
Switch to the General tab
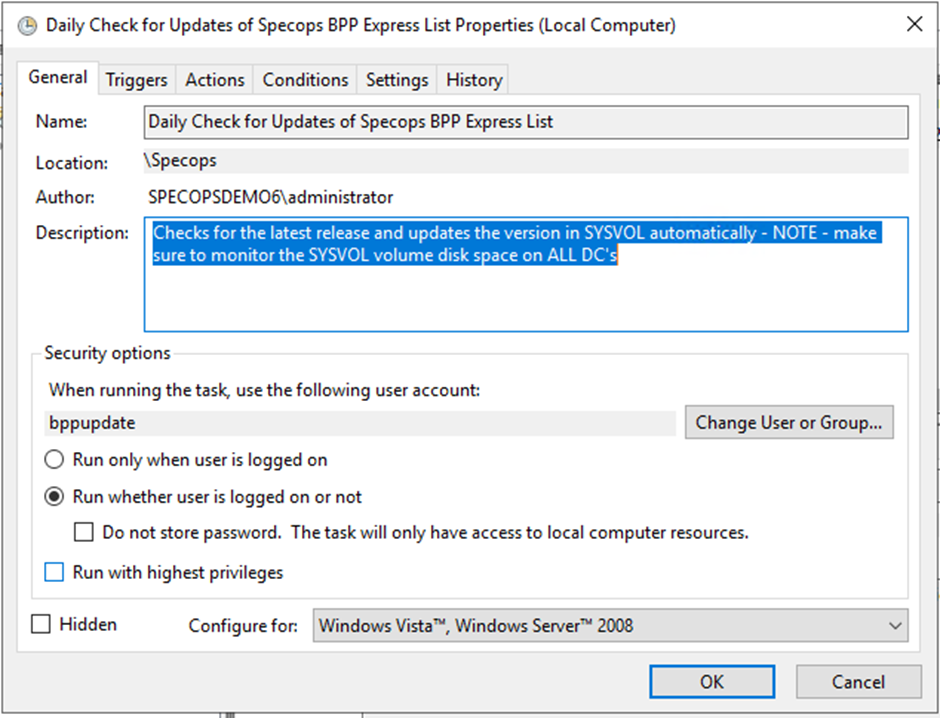click(58, 77)
